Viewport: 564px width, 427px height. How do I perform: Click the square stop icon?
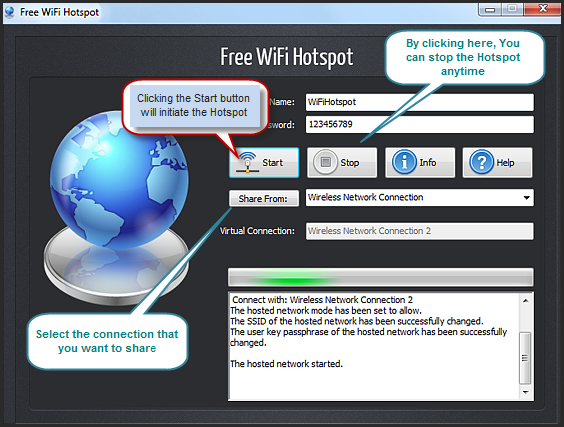tap(326, 162)
